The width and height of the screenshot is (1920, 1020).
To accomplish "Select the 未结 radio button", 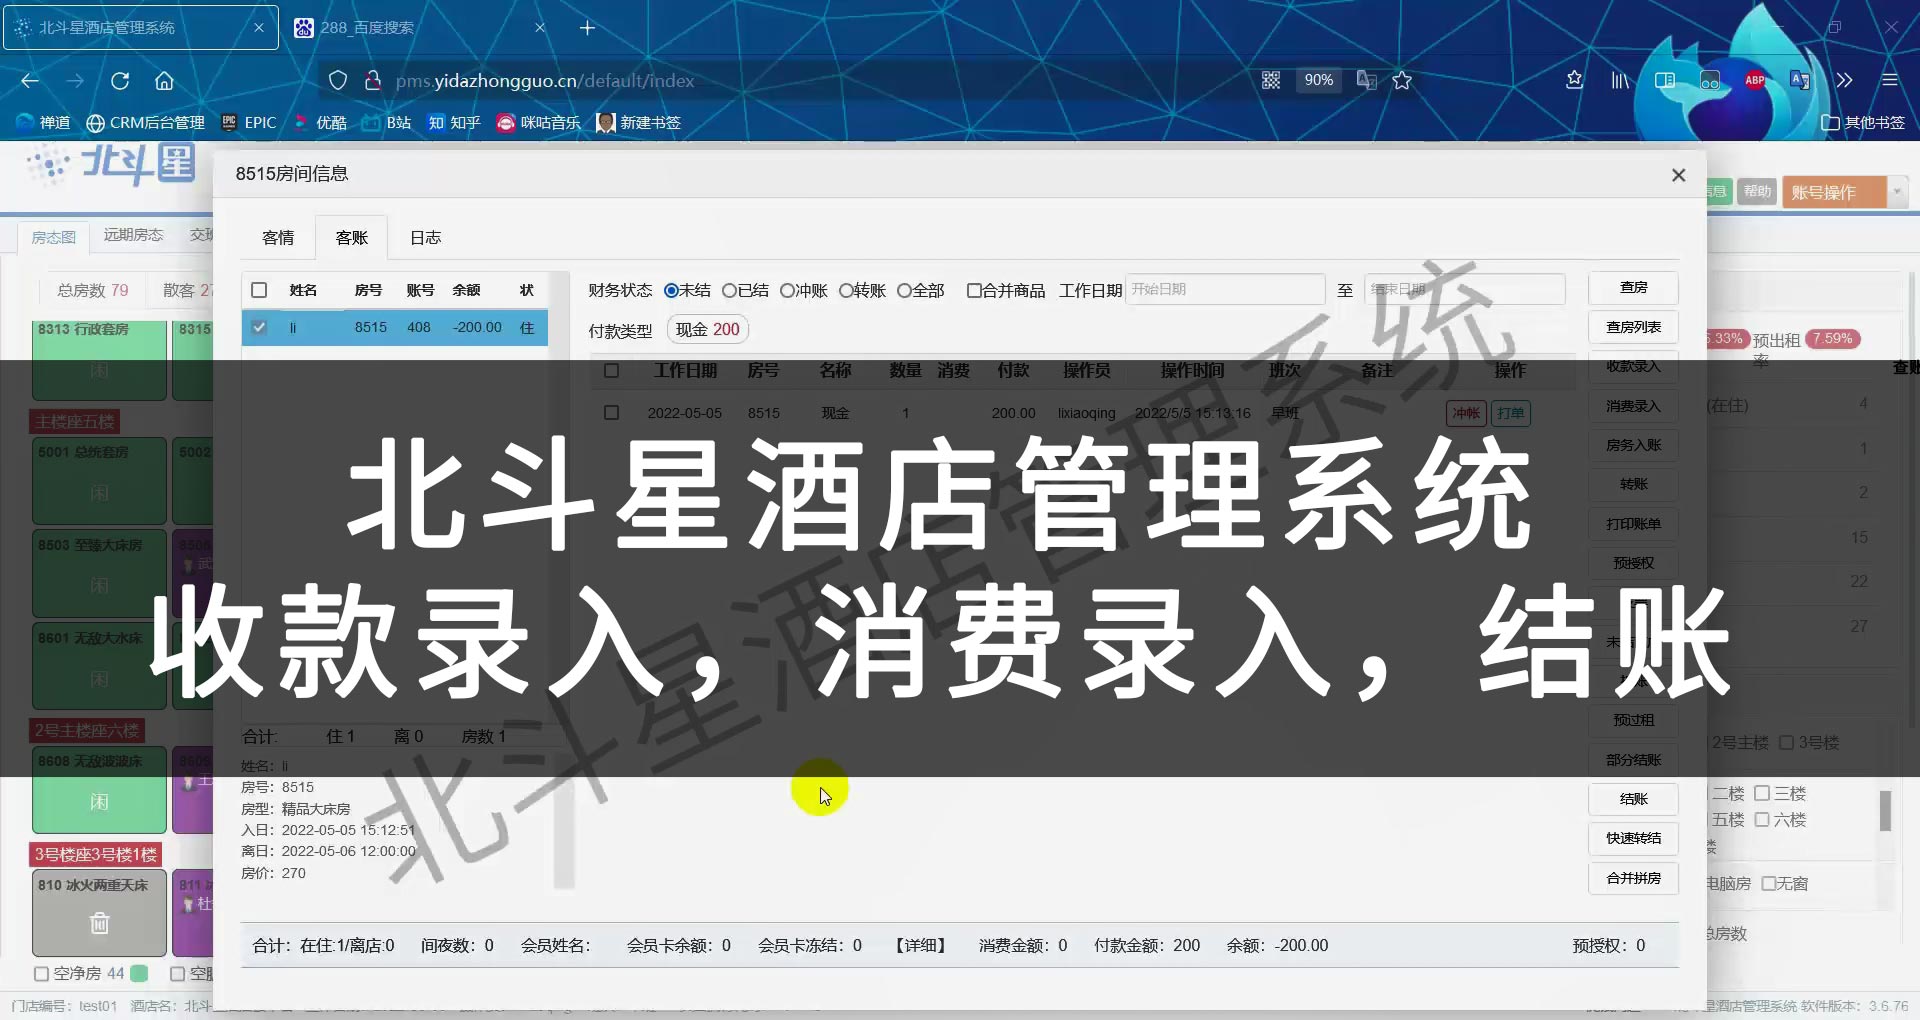I will pyautogui.click(x=671, y=290).
